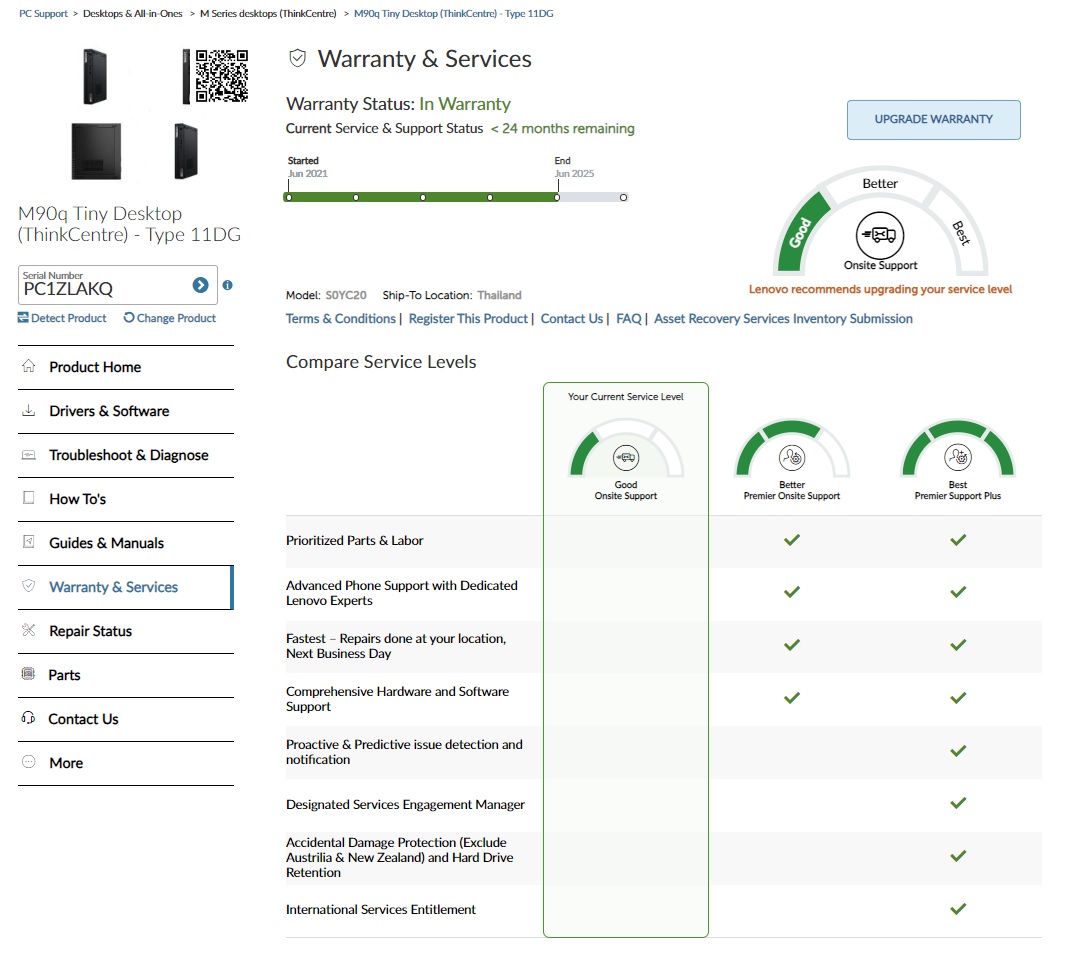This screenshot has width=1092, height=961.
Task: Click the serial number submit arrow icon
Action: pyautogui.click(x=200, y=286)
